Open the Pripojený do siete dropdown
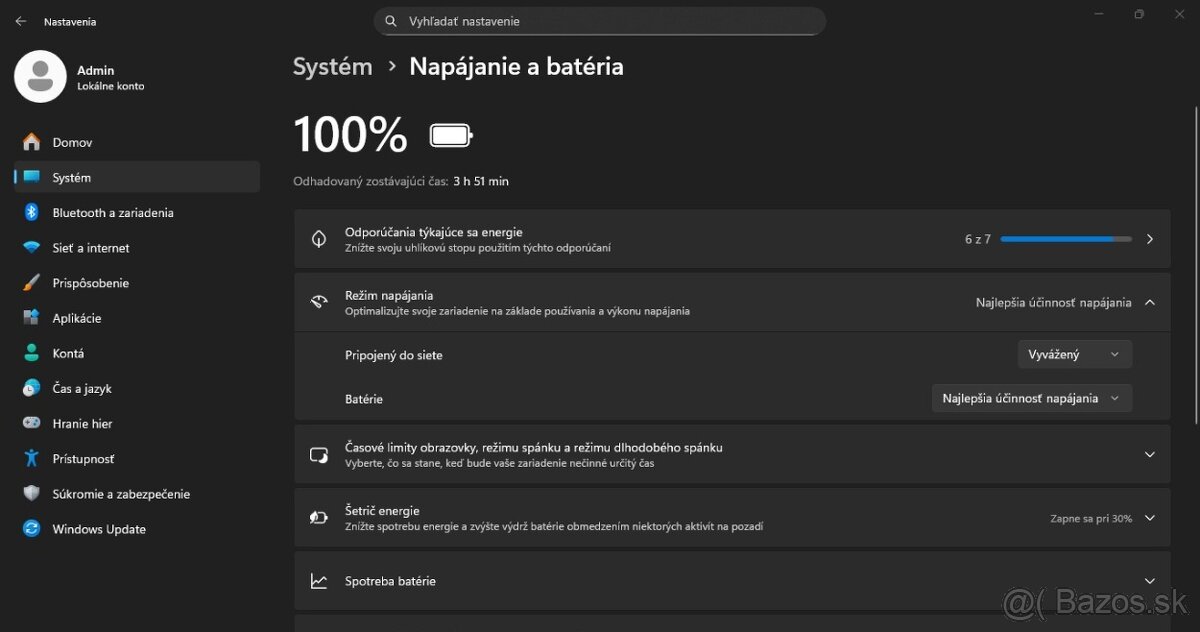Viewport: 1200px width, 632px height. click(1075, 354)
